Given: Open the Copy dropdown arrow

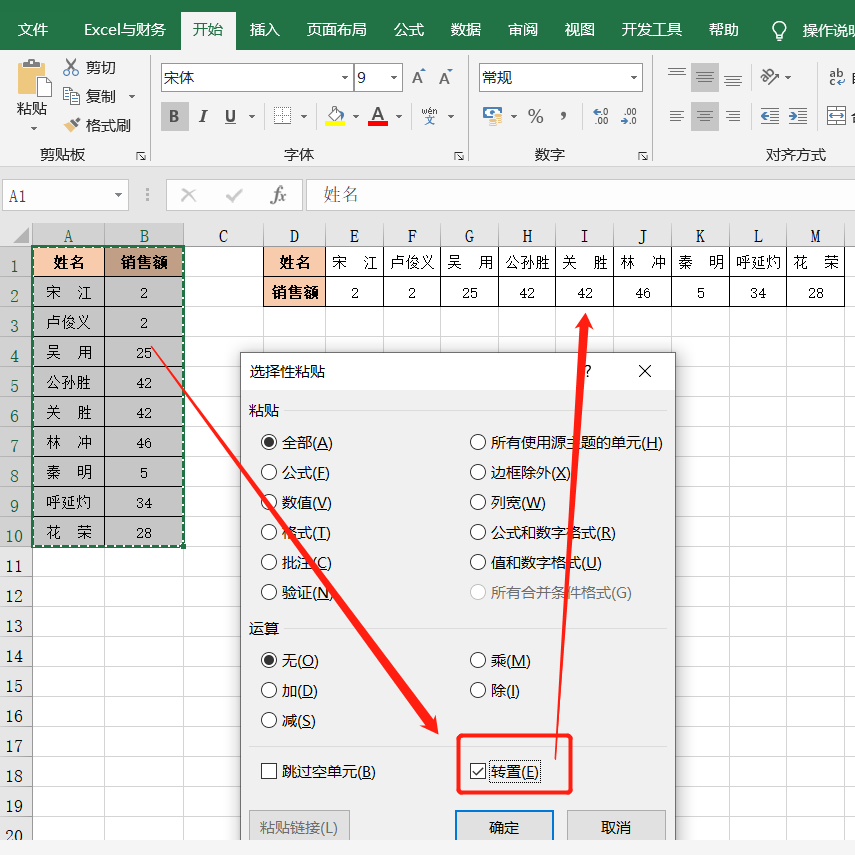Looking at the screenshot, I should click(x=131, y=97).
